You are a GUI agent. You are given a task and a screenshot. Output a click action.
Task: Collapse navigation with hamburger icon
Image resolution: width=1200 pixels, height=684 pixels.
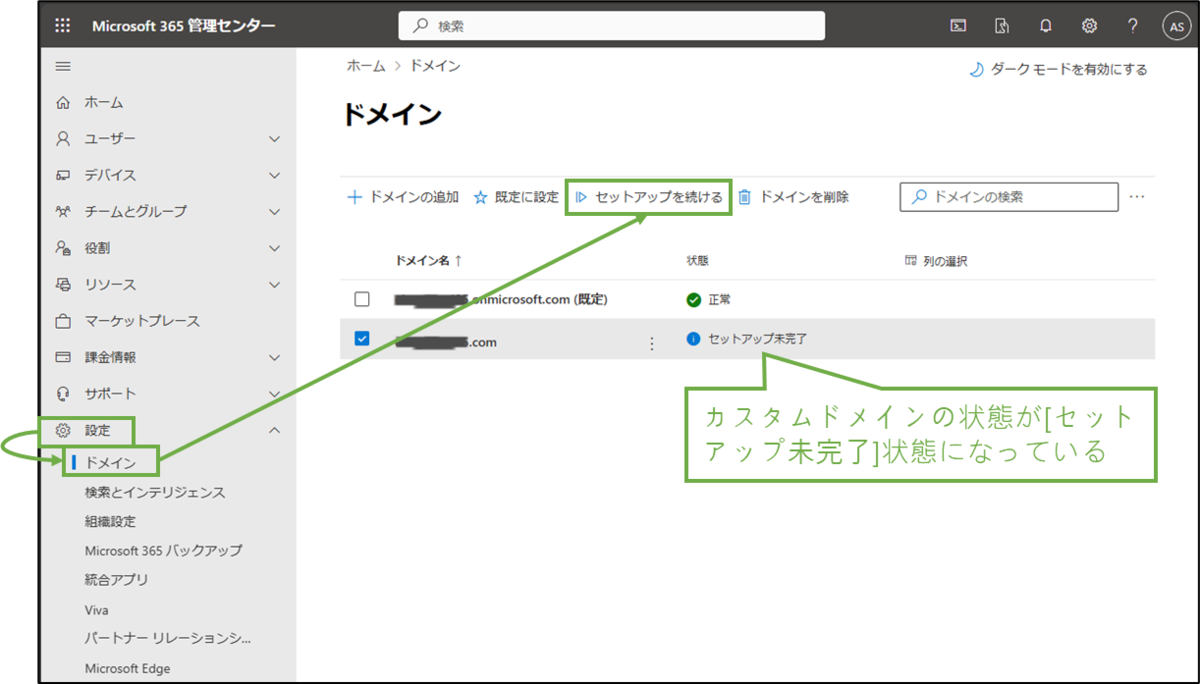63,66
